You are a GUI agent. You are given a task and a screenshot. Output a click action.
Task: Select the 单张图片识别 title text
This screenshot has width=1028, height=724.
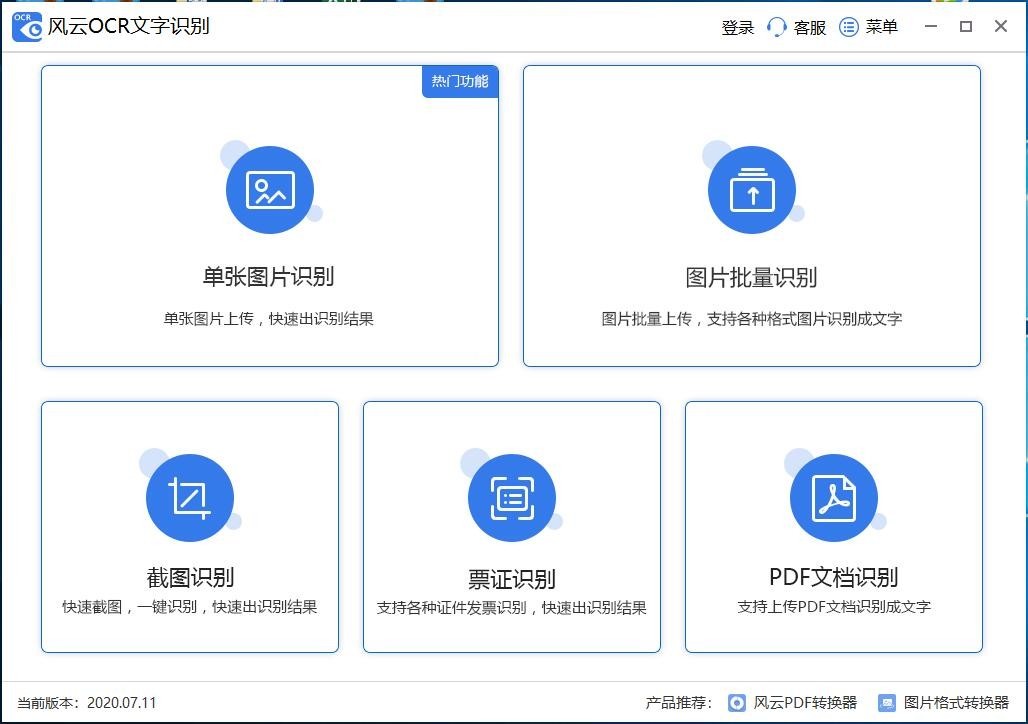(x=268, y=277)
